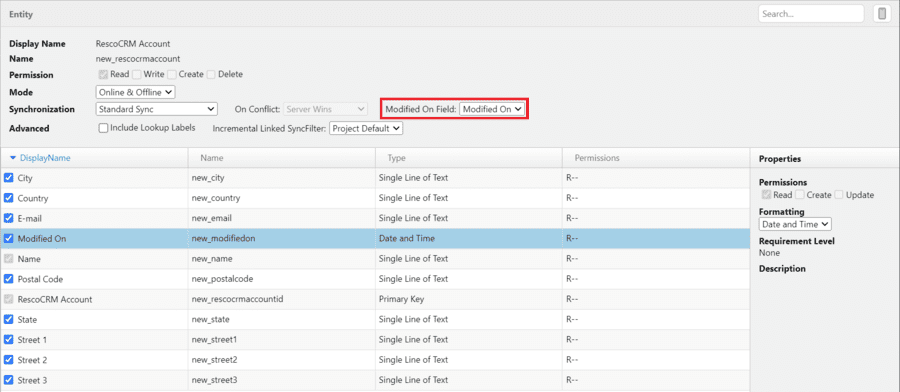
Task: Open the Mode dropdown
Action: 135,92
